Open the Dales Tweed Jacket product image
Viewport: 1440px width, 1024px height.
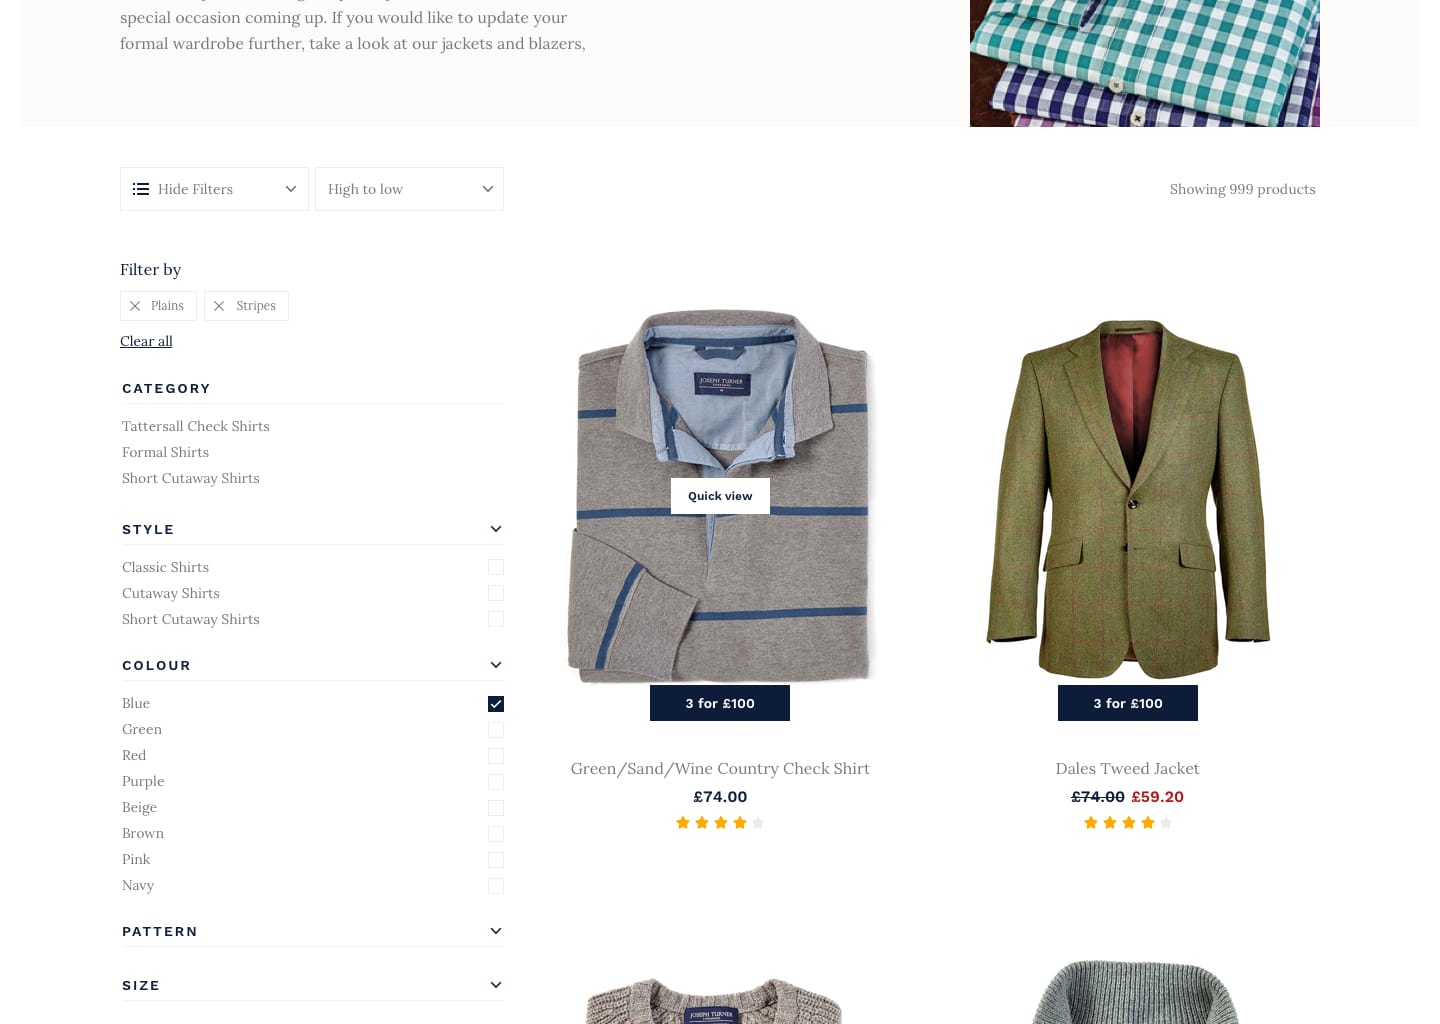(x=1128, y=499)
